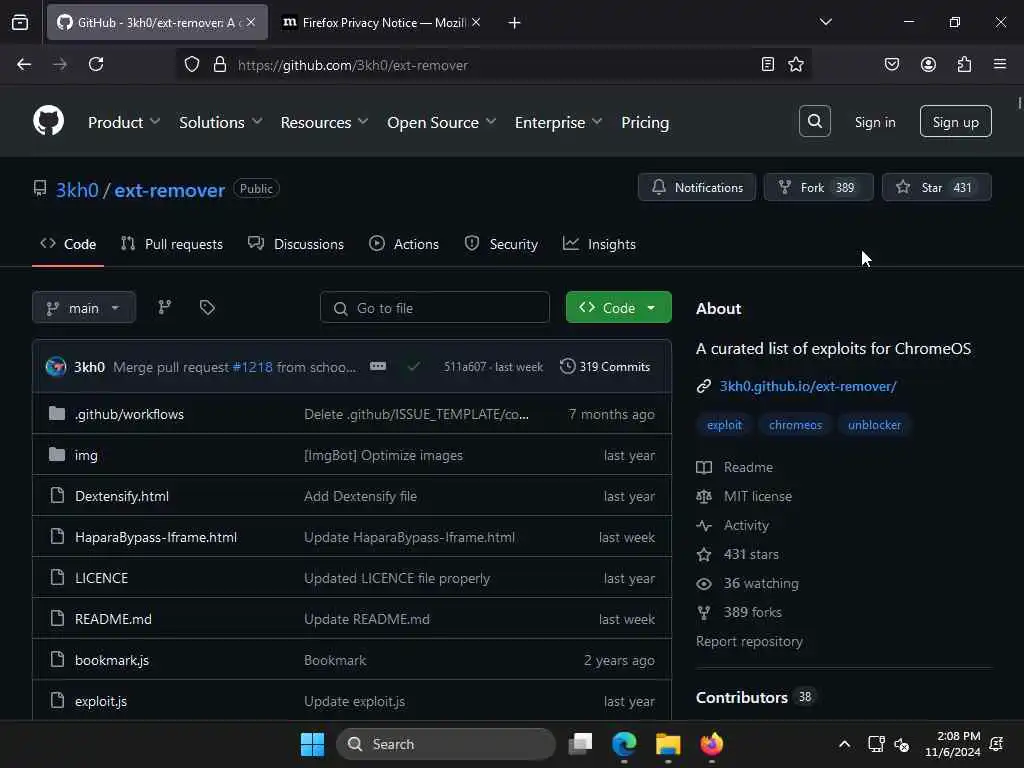
Task: Click the Report repository link
Action: pos(749,641)
